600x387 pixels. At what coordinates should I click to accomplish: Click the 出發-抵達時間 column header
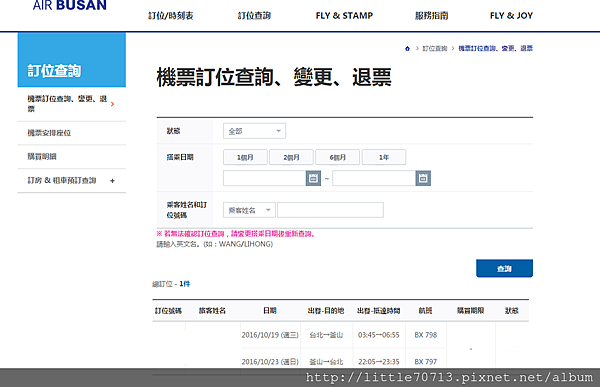pos(378,311)
